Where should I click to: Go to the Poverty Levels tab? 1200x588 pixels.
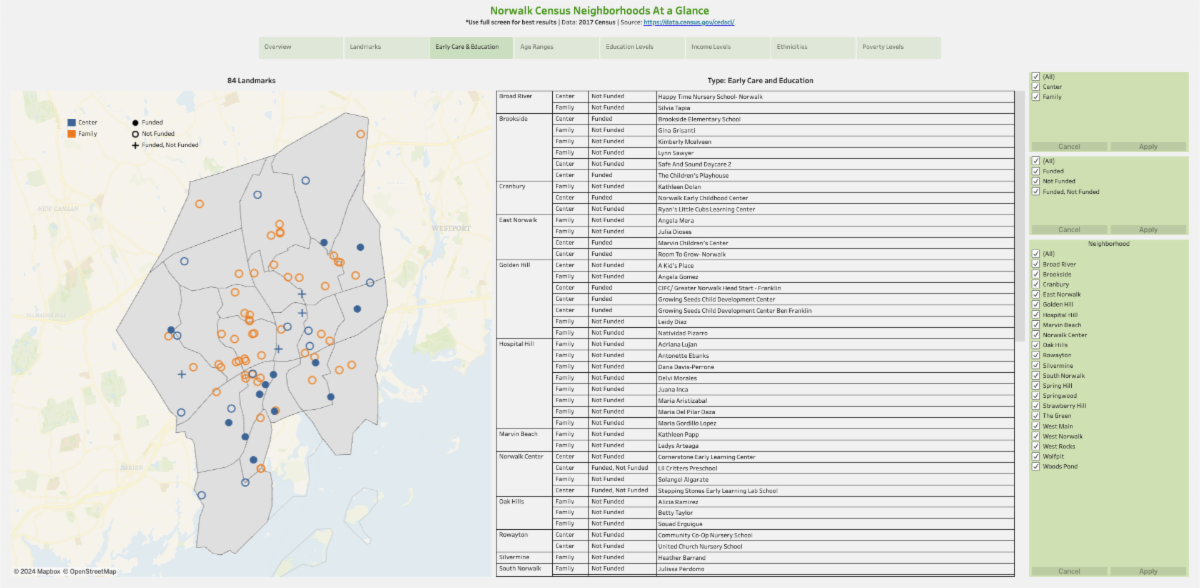point(898,47)
